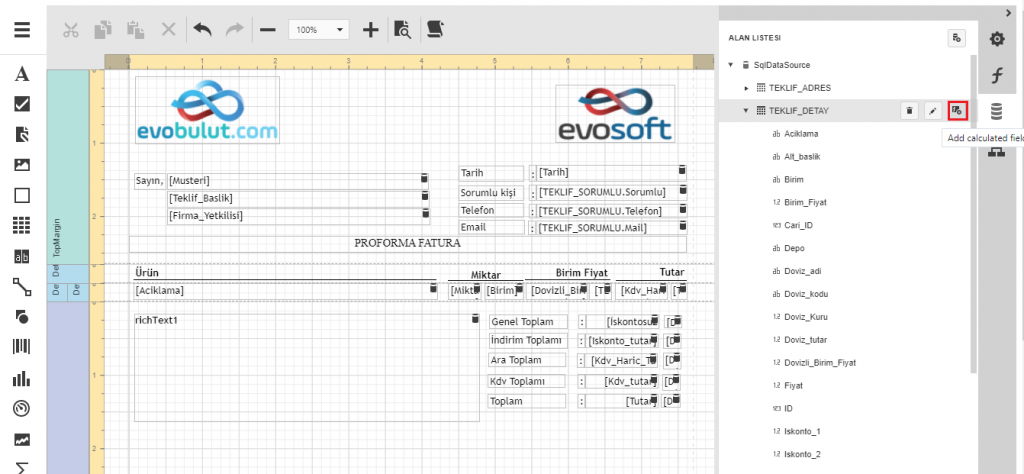Select the Check Box control tool
1024x474 pixels.
coord(22,103)
